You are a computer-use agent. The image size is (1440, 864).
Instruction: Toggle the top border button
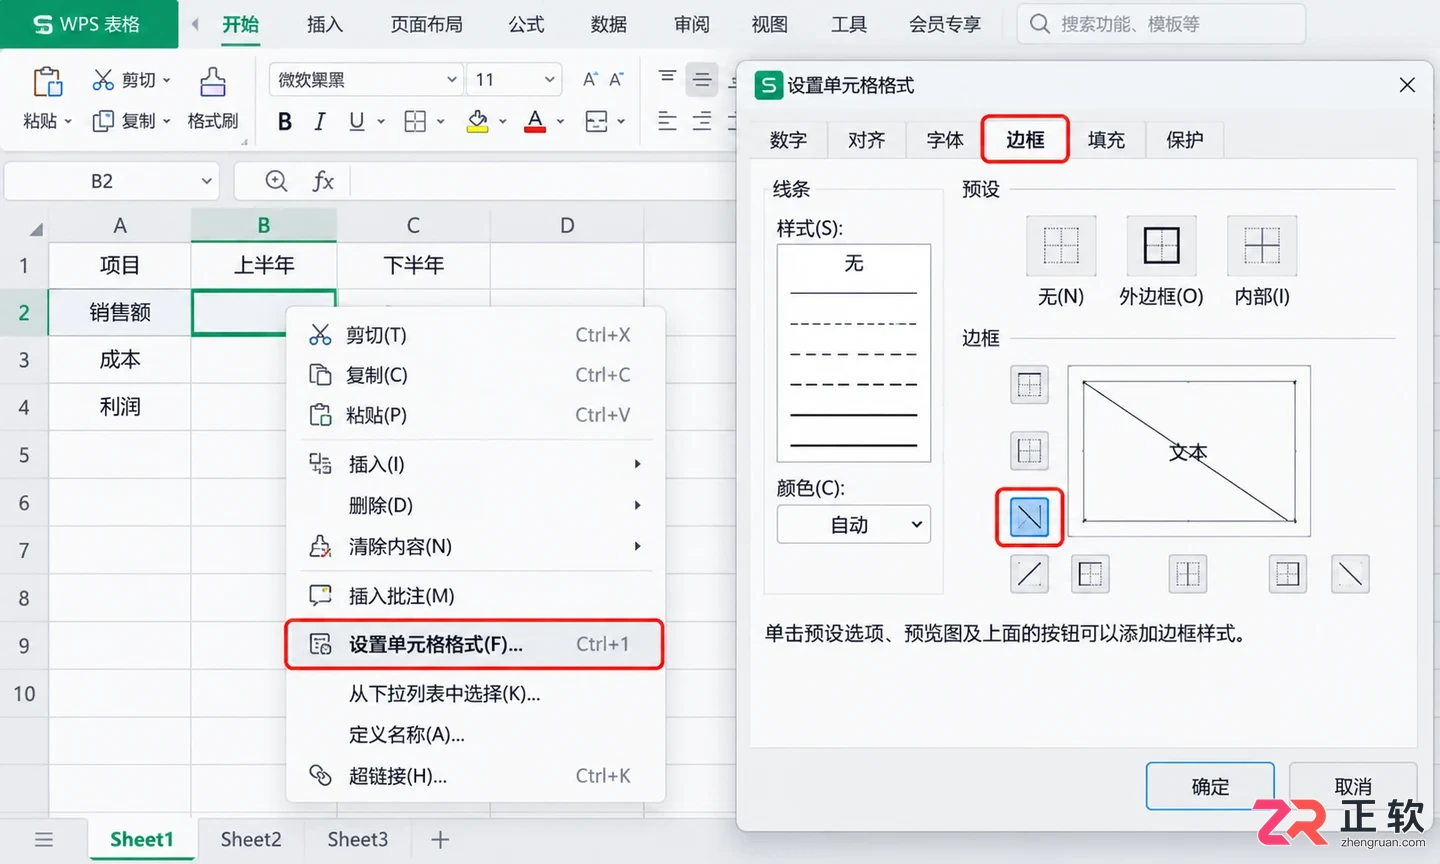tap(1029, 385)
